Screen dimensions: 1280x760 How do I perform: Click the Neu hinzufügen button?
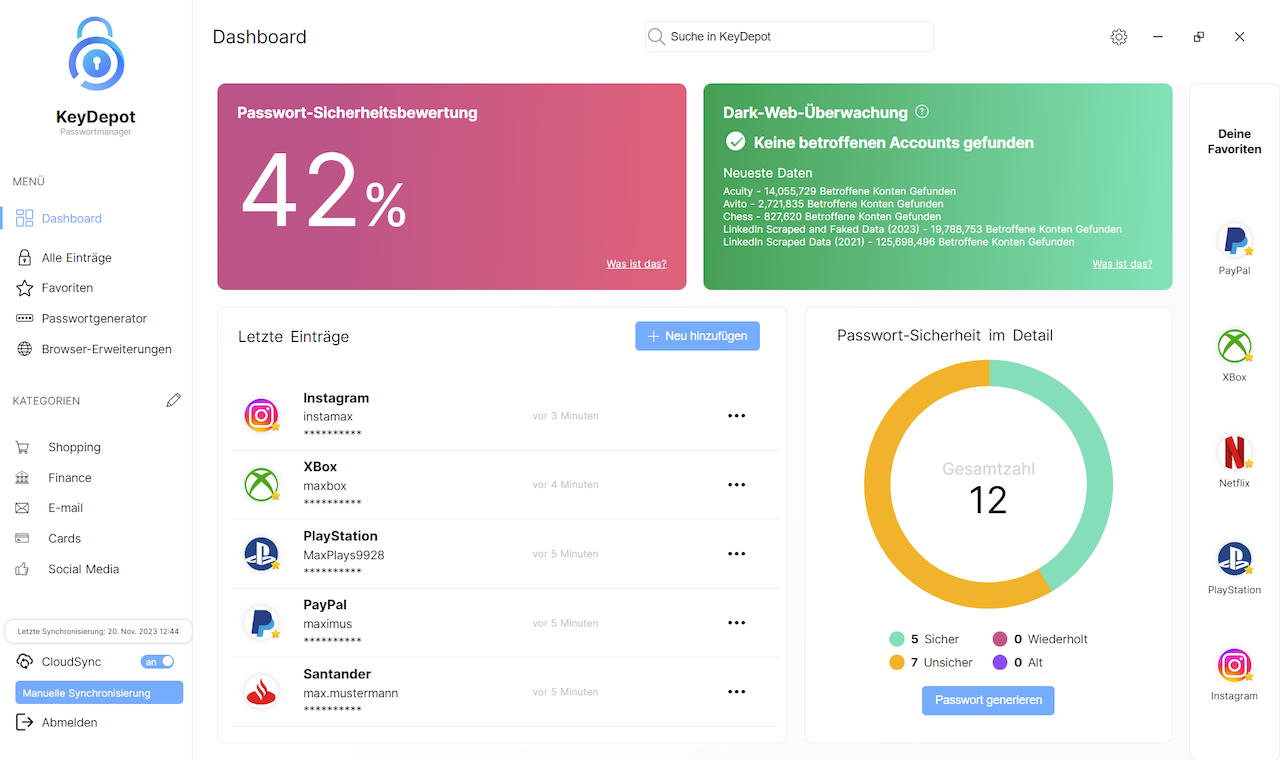tap(697, 336)
